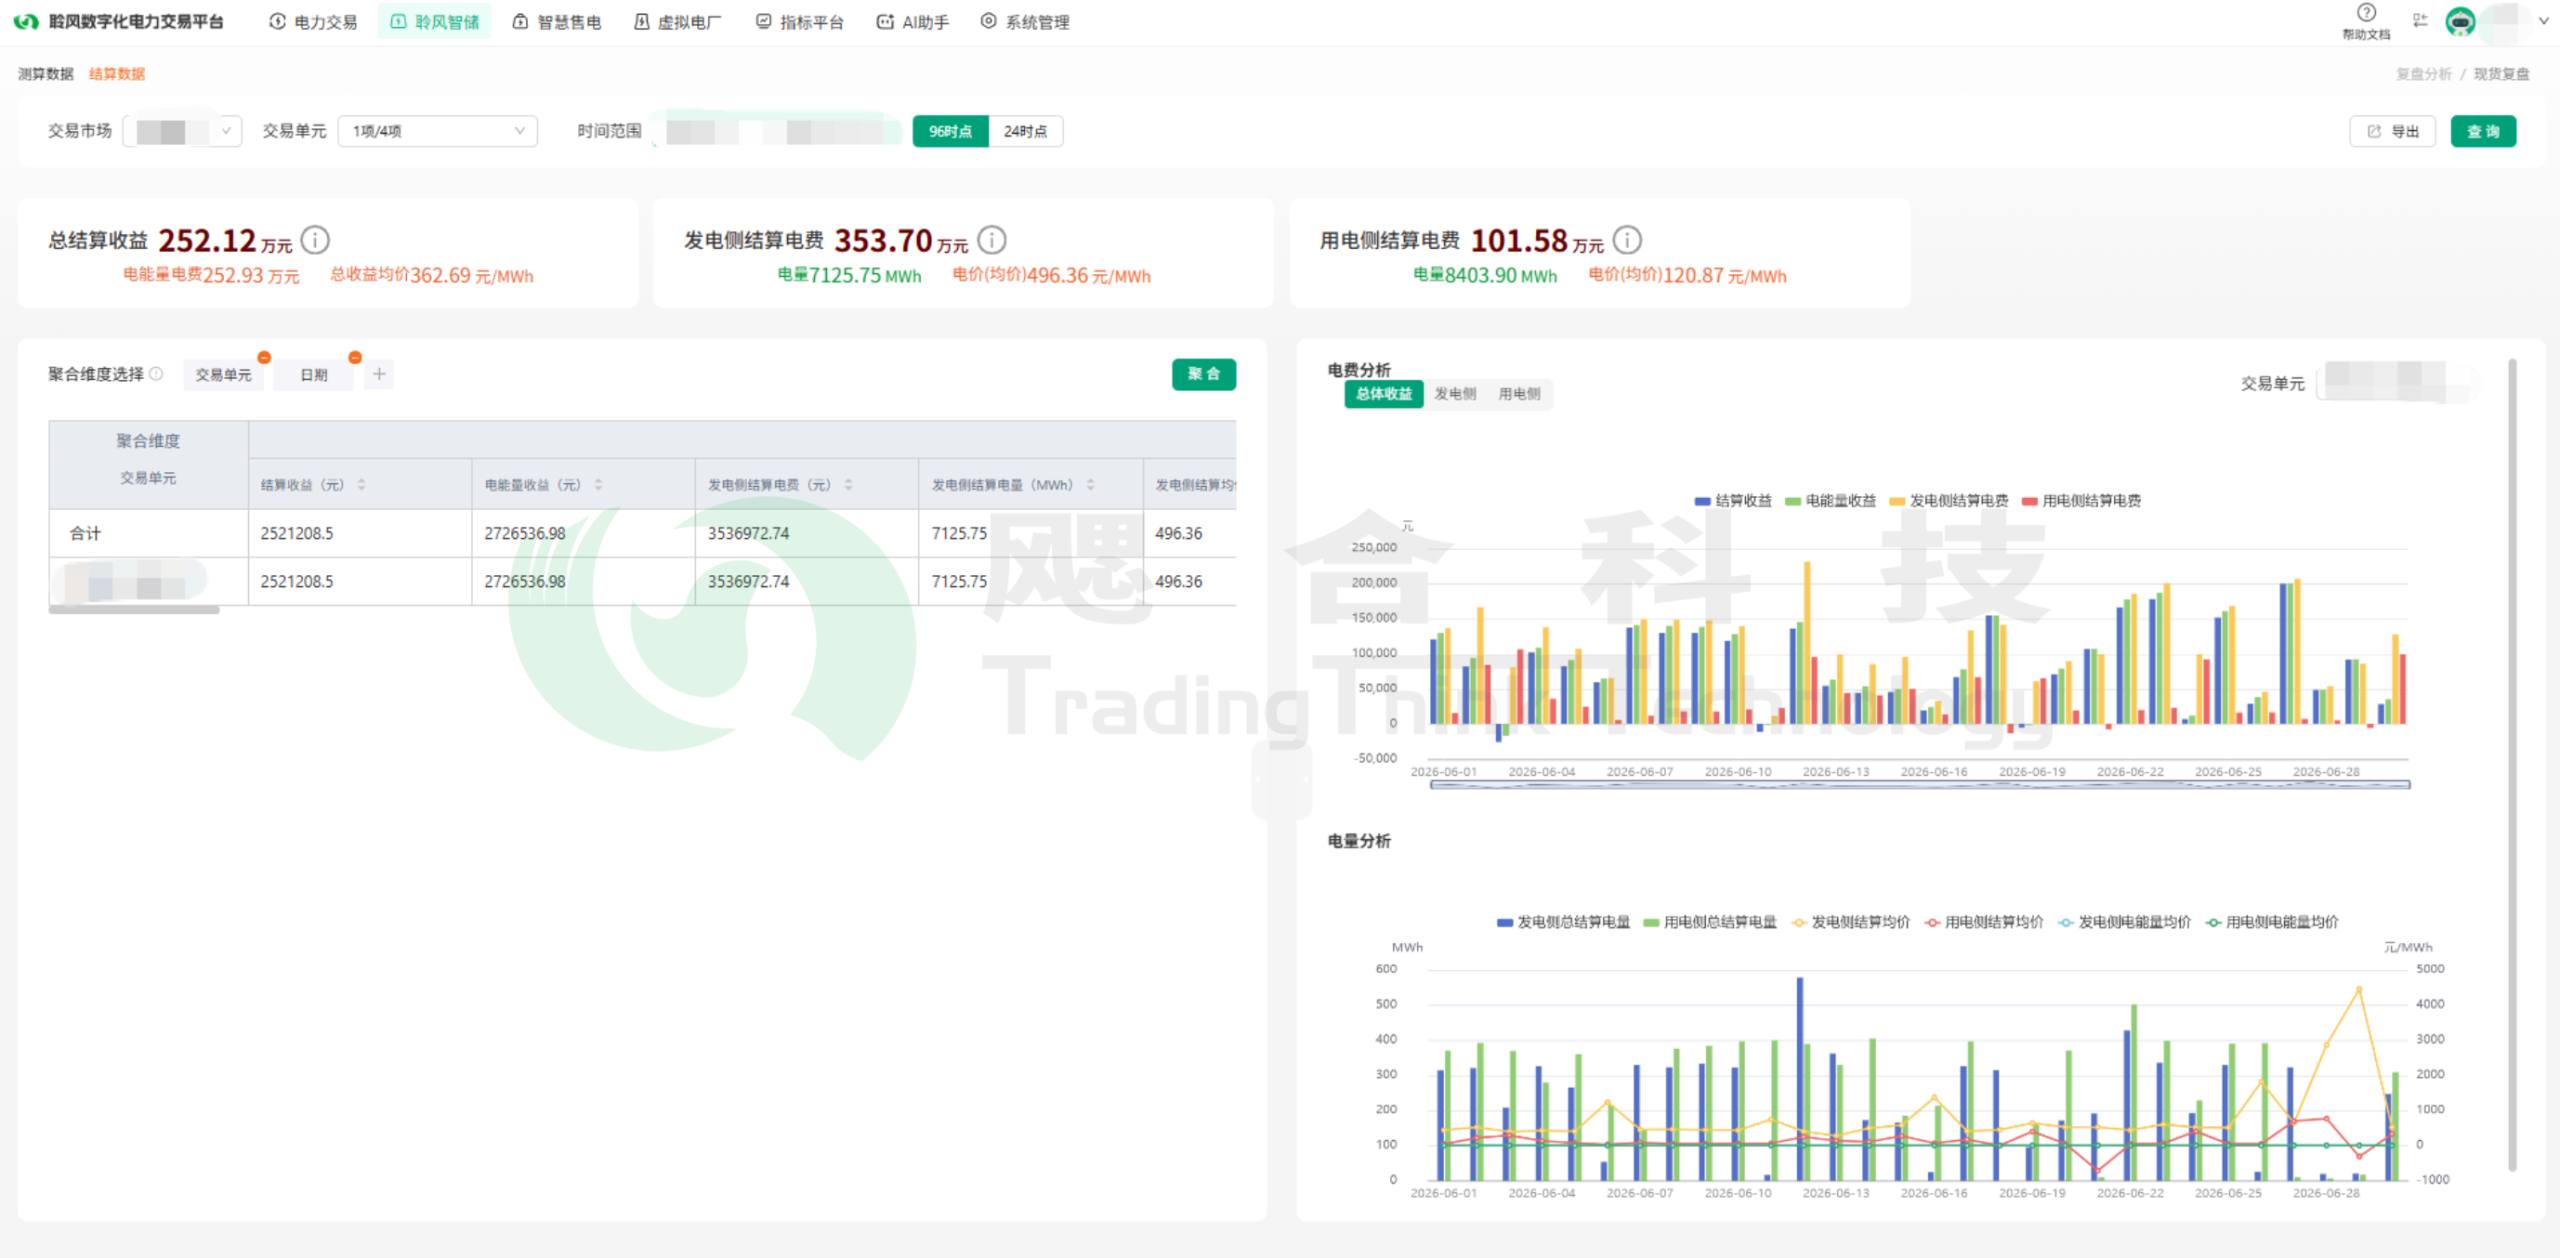Screen dimensions: 2560x1258
Task: Toggle 结算收益 series in the fee chart
Action: [x=1733, y=501]
